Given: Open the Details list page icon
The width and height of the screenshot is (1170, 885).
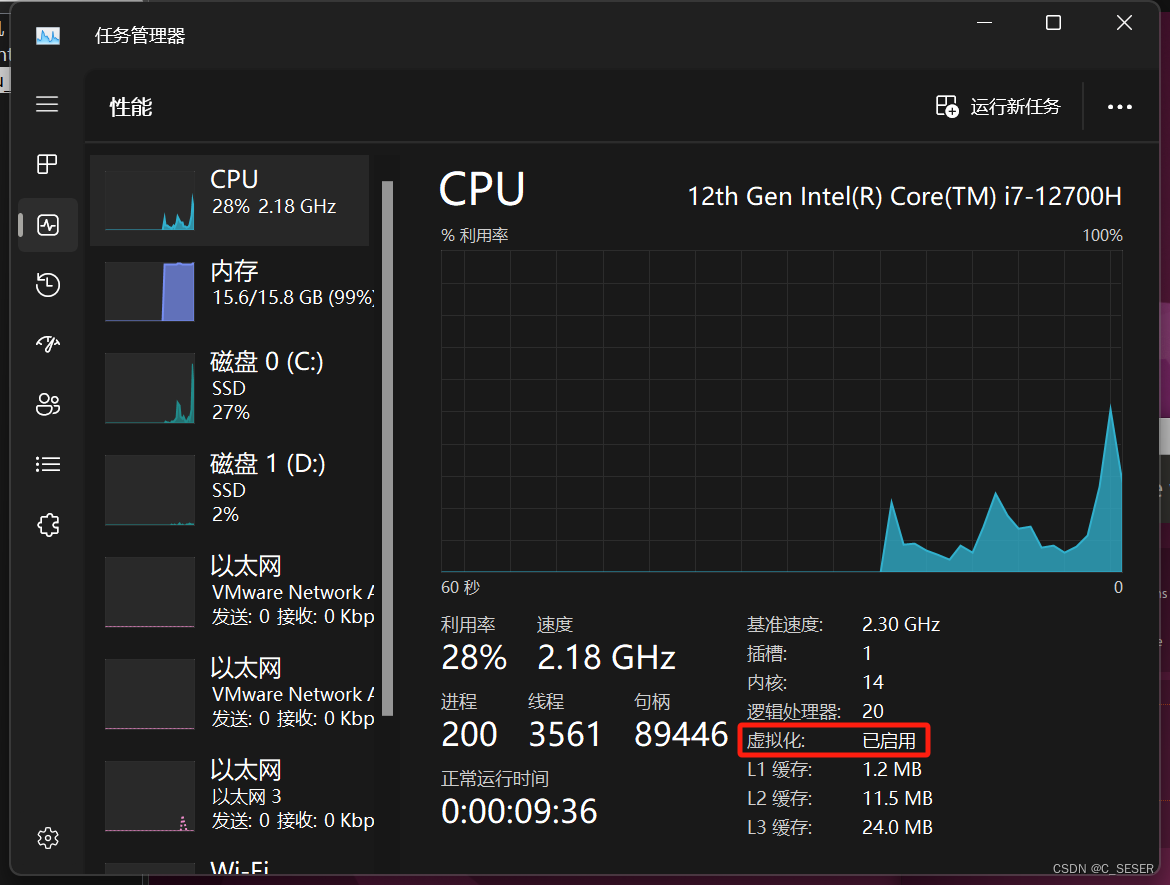Looking at the screenshot, I should 48,464.
